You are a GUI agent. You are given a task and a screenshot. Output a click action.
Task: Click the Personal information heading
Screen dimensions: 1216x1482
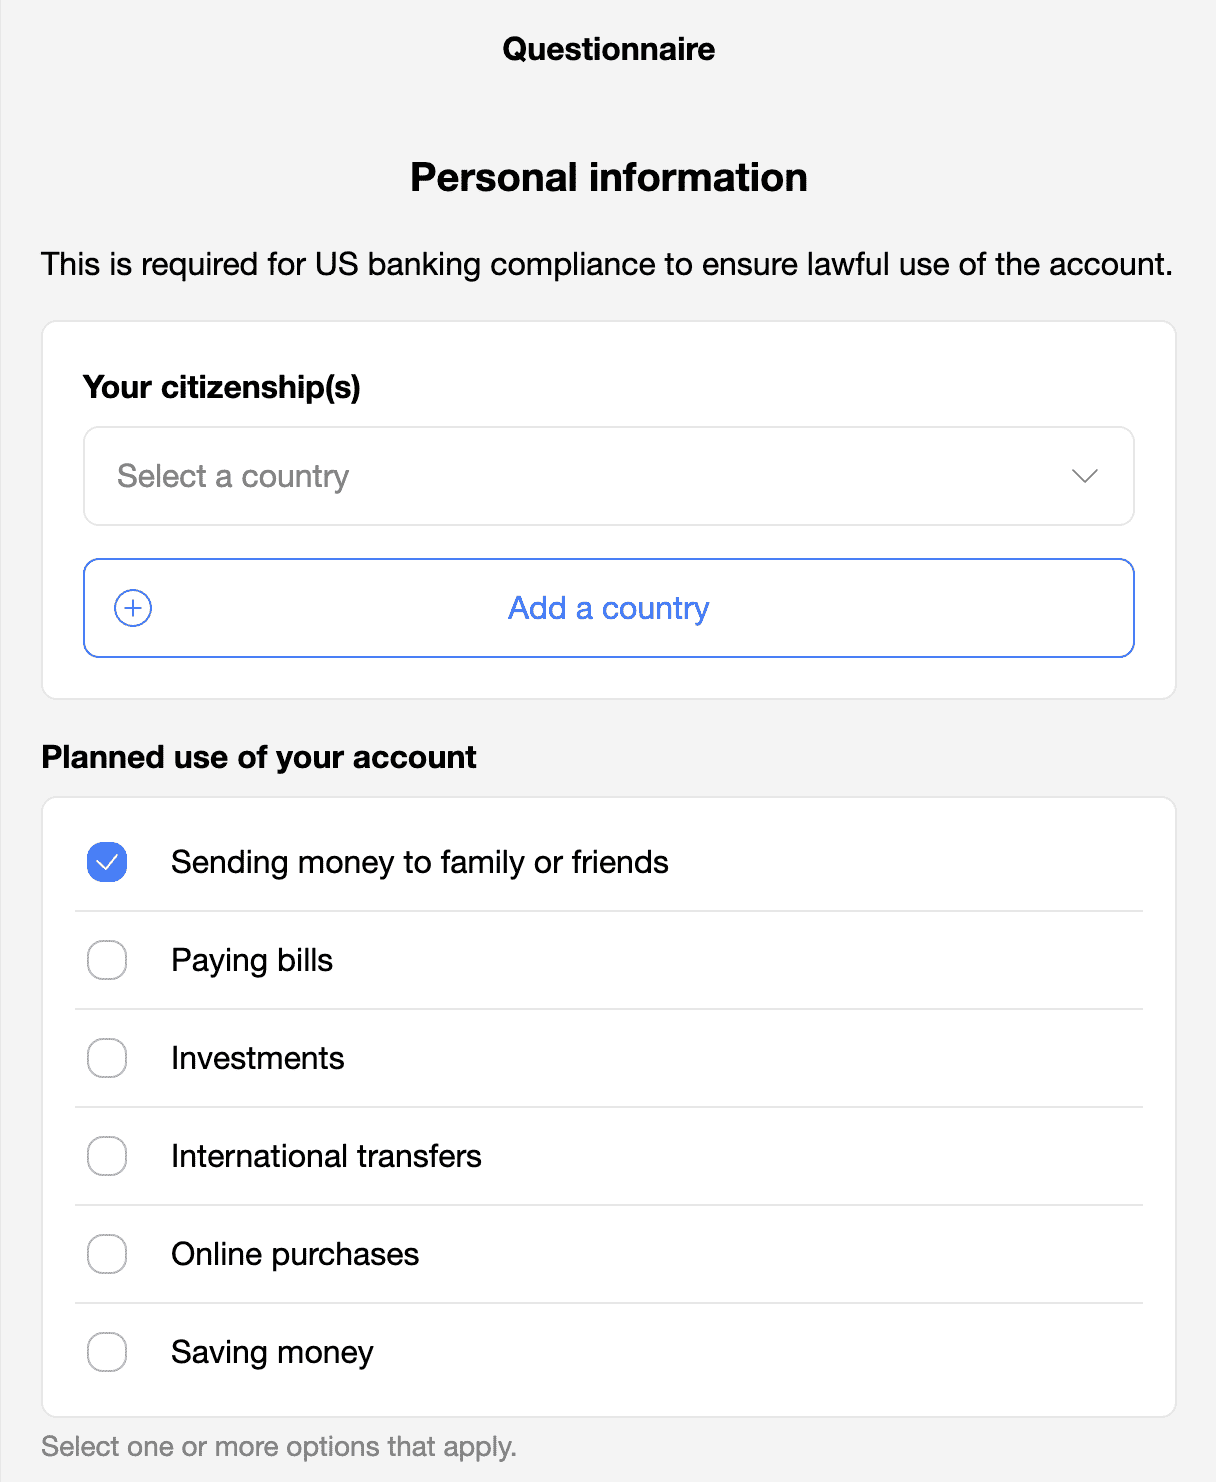click(x=608, y=177)
